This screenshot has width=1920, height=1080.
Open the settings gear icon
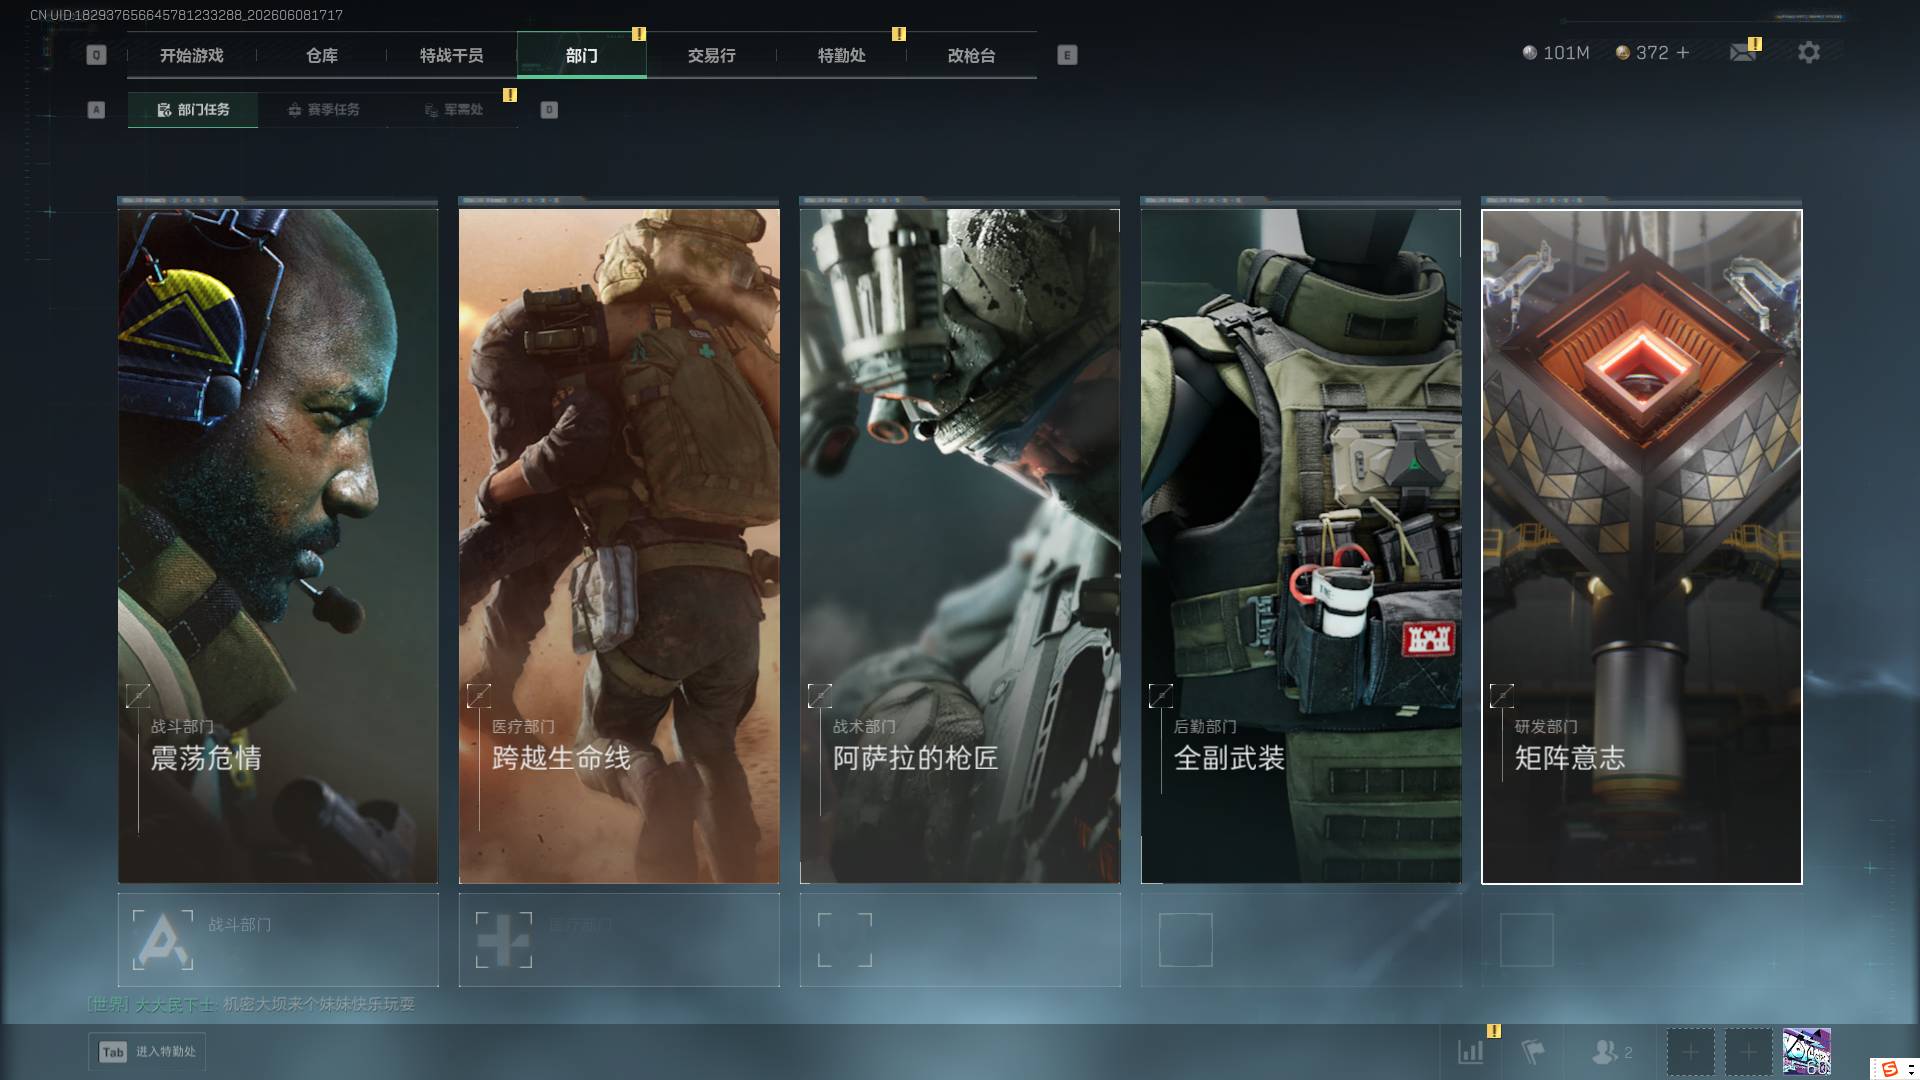(1808, 52)
